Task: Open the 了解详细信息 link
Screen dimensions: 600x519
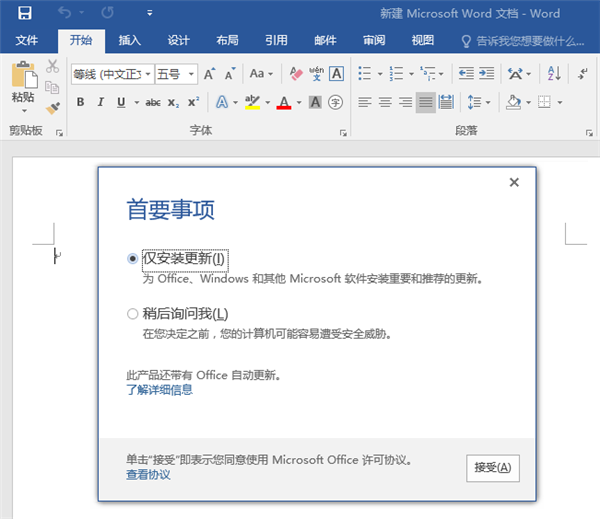Action: click(159, 390)
